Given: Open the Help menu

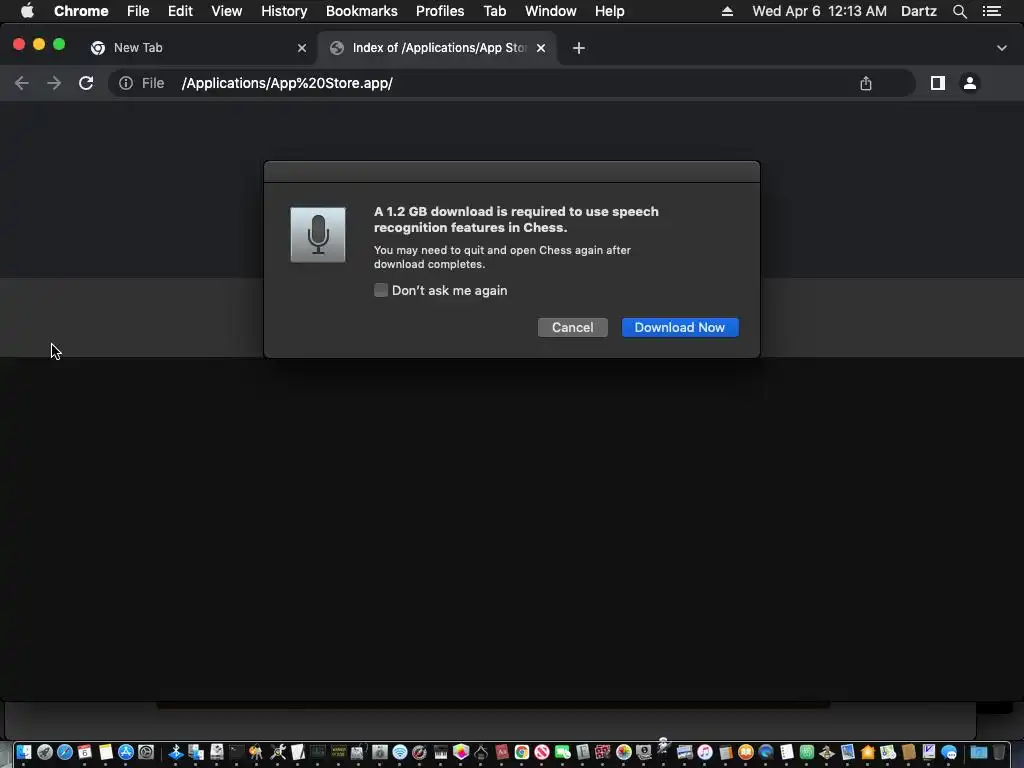Looking at the screenshot, I should [x=609, y=11].
